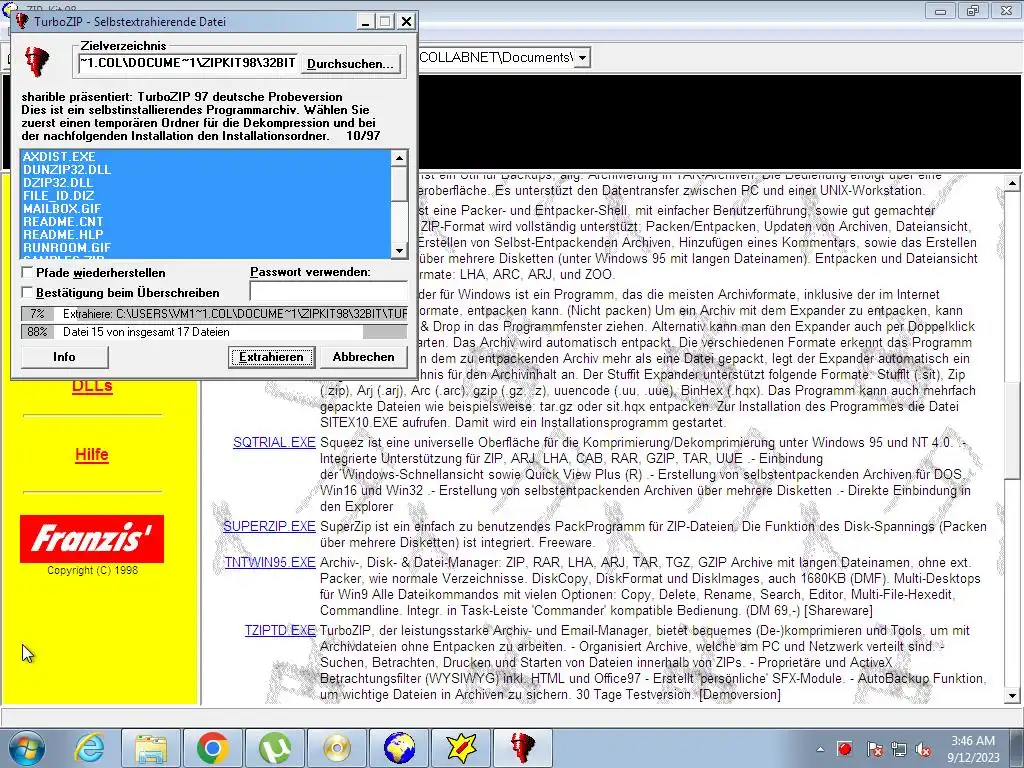Open the Action Center flag icon
1024x768 pixels.
(874, 749)
